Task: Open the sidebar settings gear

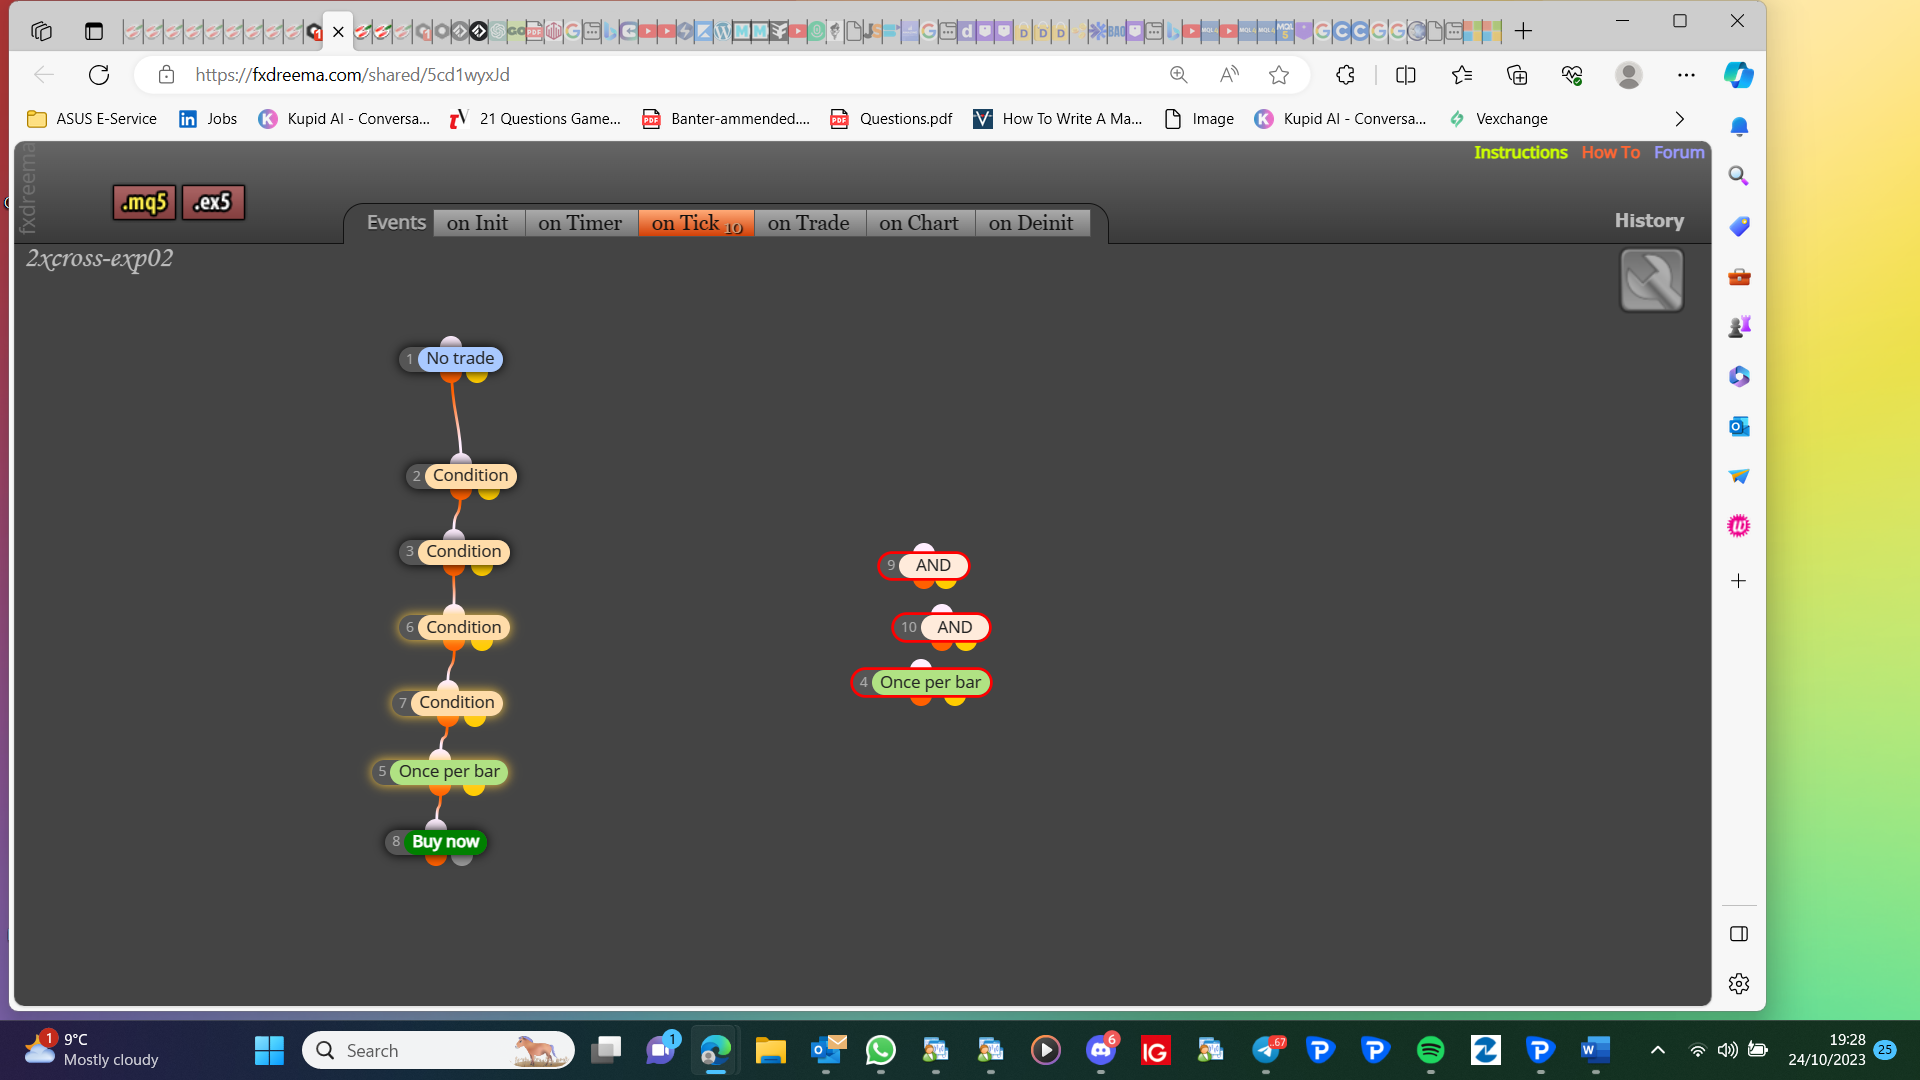Action: tap(1739, 984)
